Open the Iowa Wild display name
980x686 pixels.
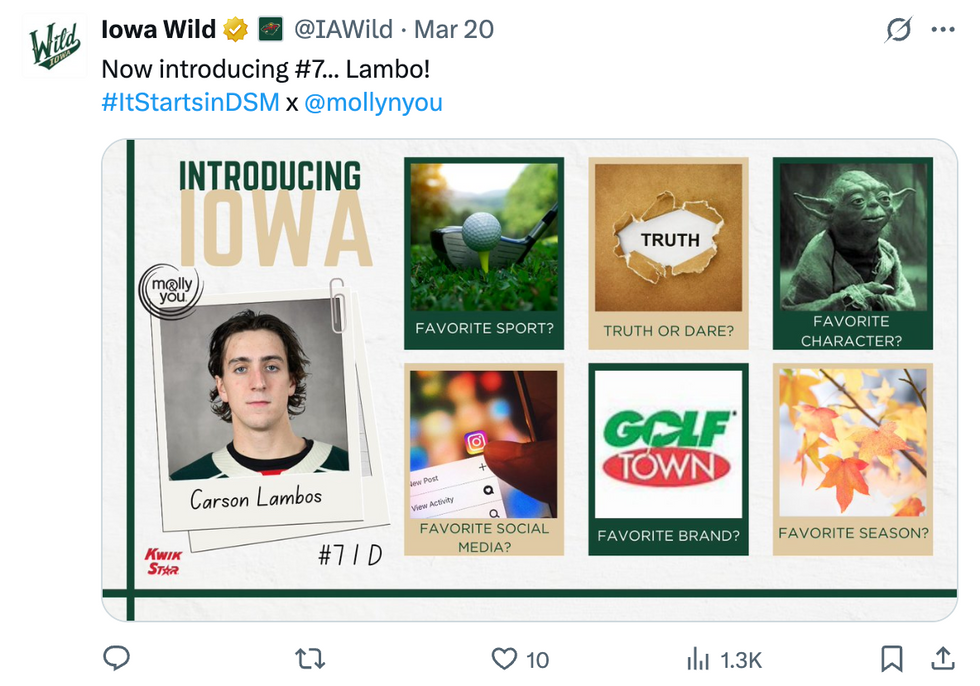point(158,30)
